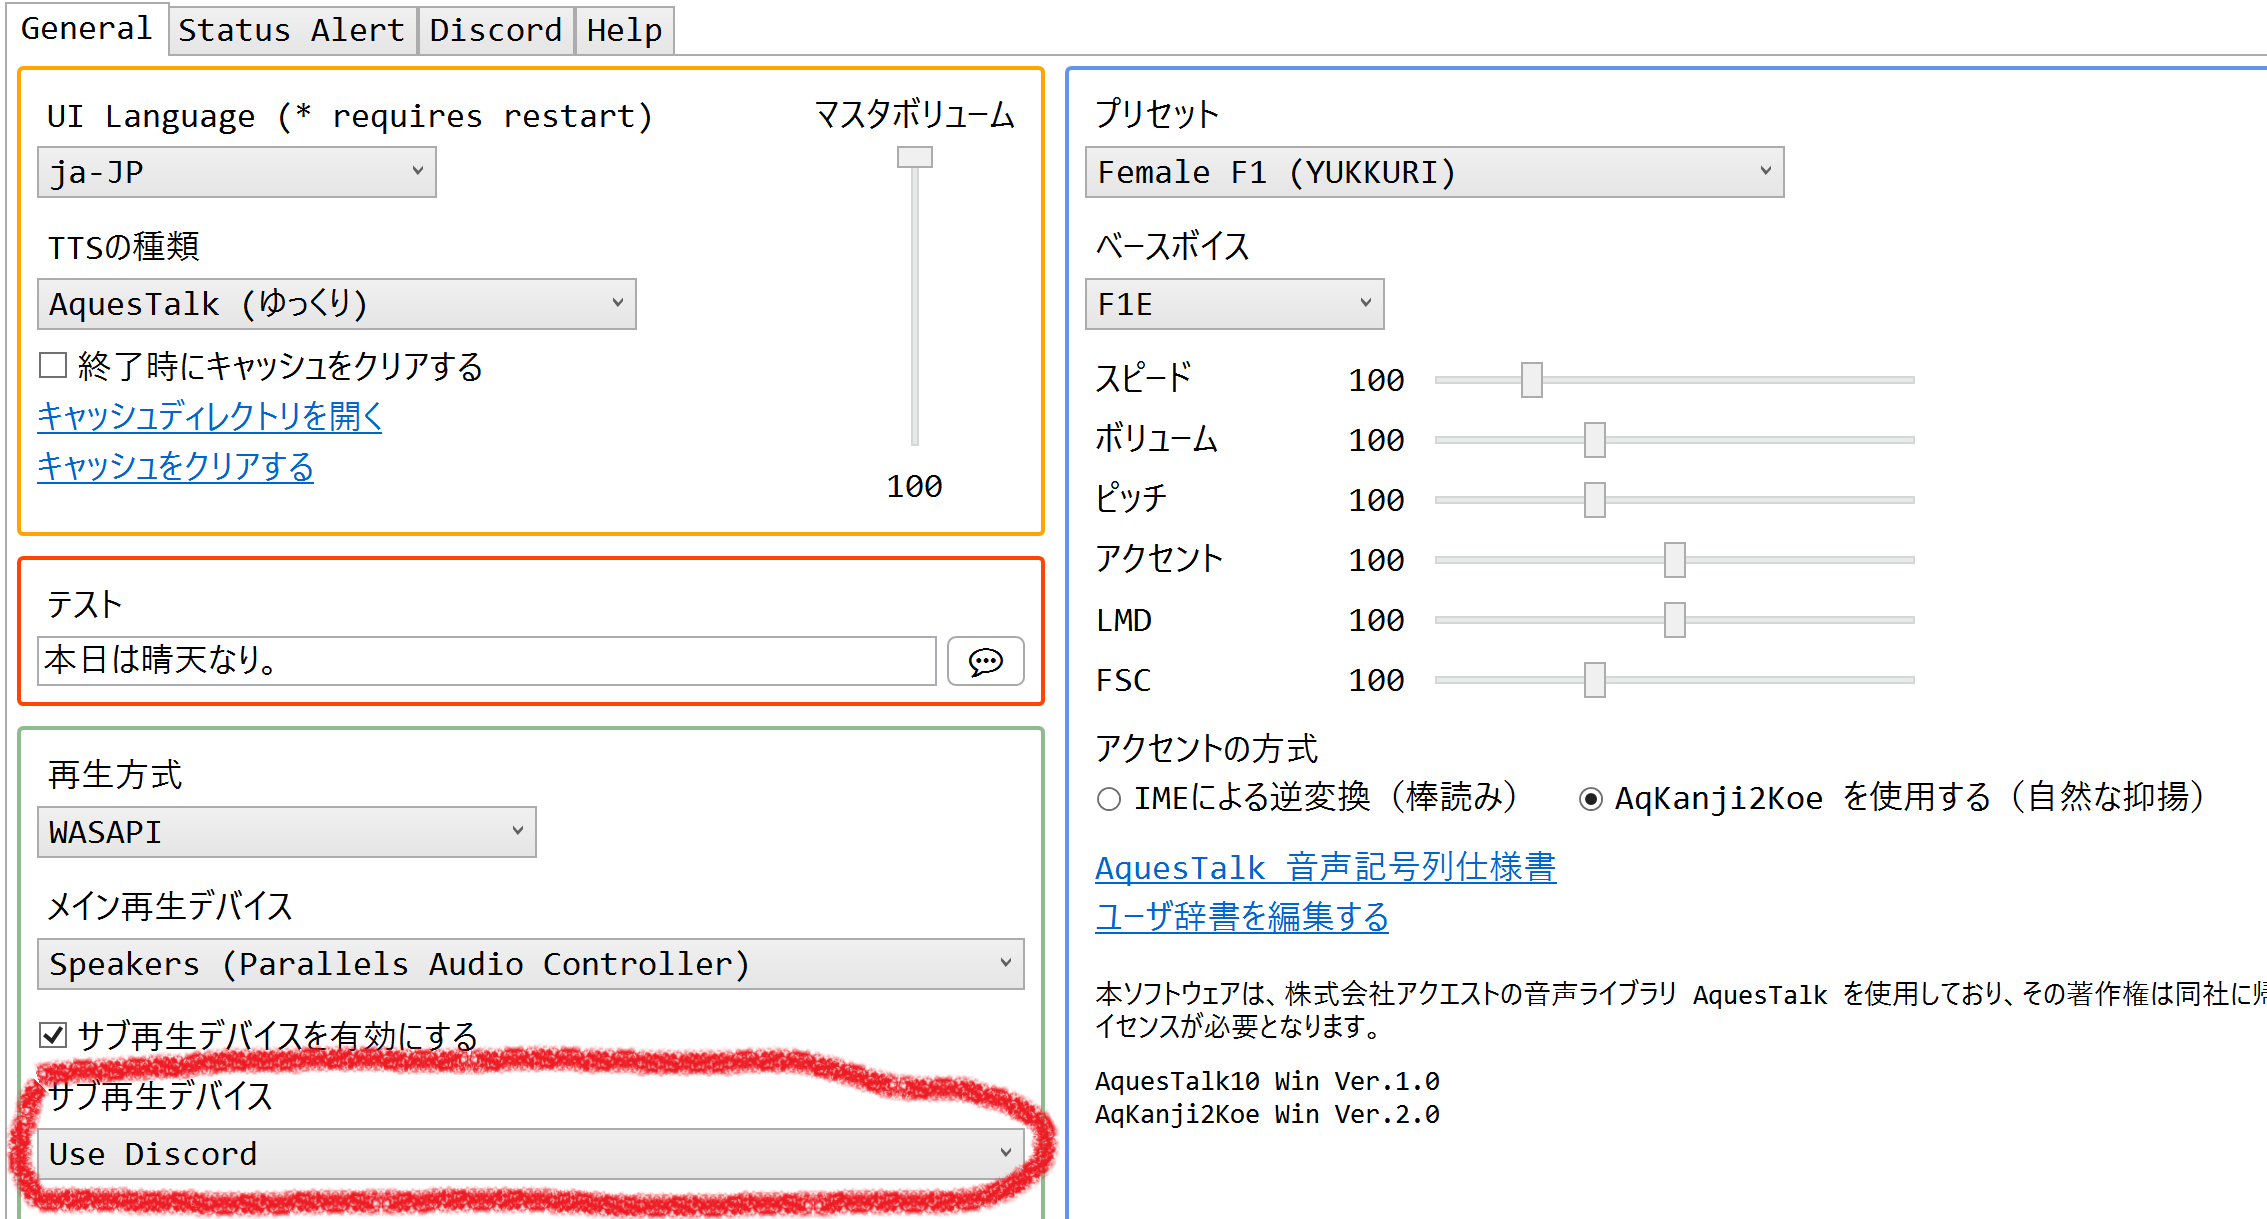Open the Discord tab
2267x1219 pixels.
pos(496,30)
